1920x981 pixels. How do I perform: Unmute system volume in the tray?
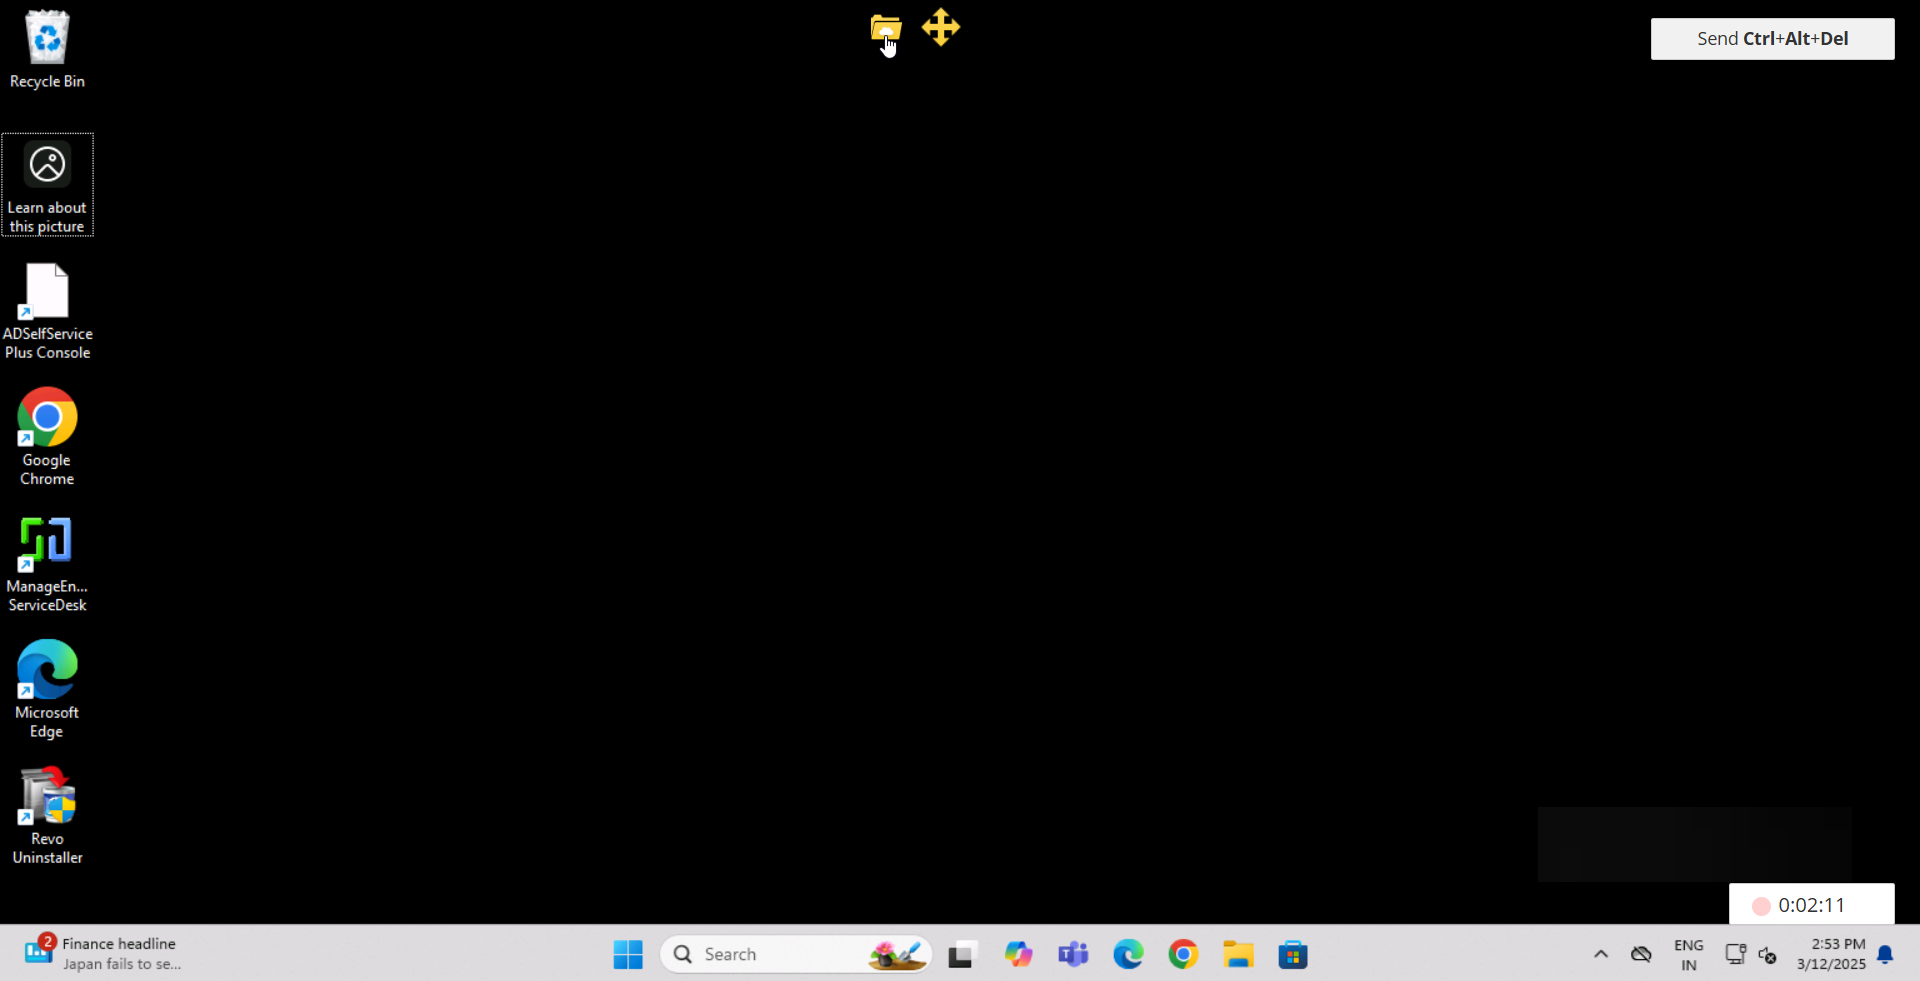click(x=1768, y=956)
